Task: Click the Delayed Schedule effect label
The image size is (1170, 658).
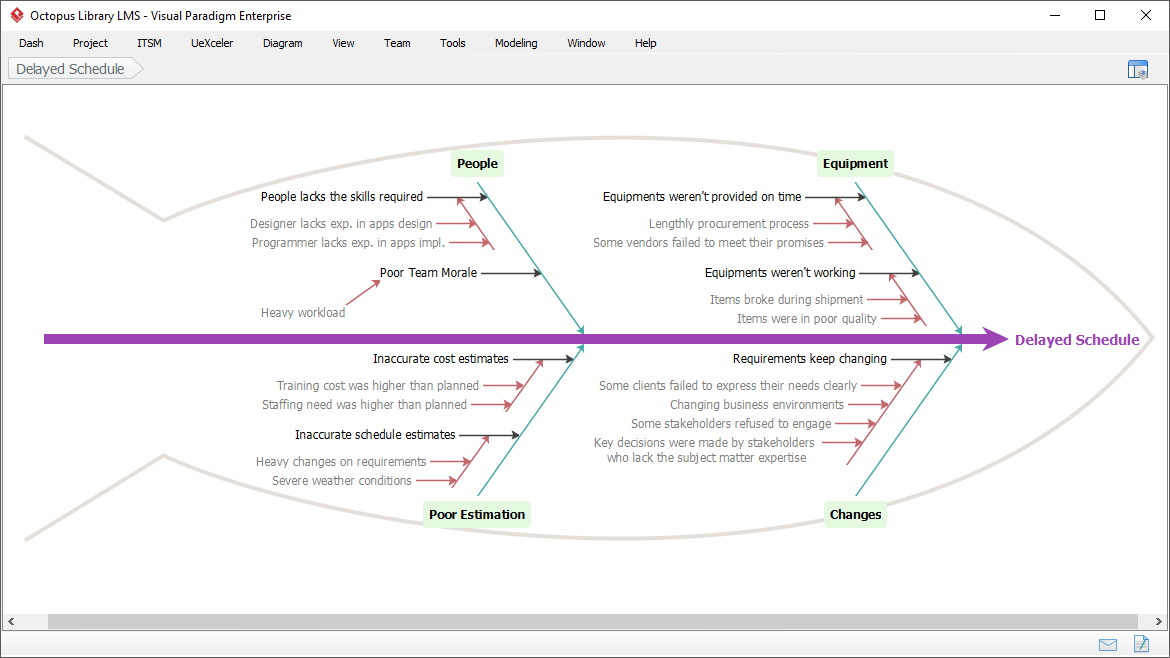Action: point(1077,339)
